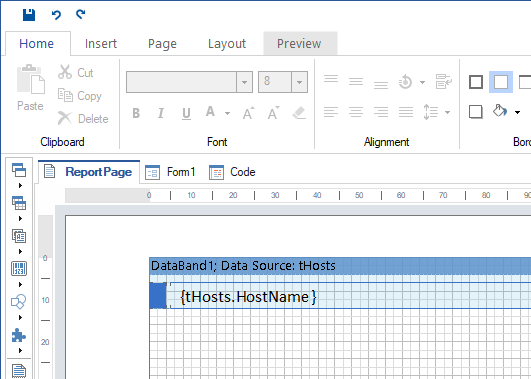Align text to the bottom

381,84
